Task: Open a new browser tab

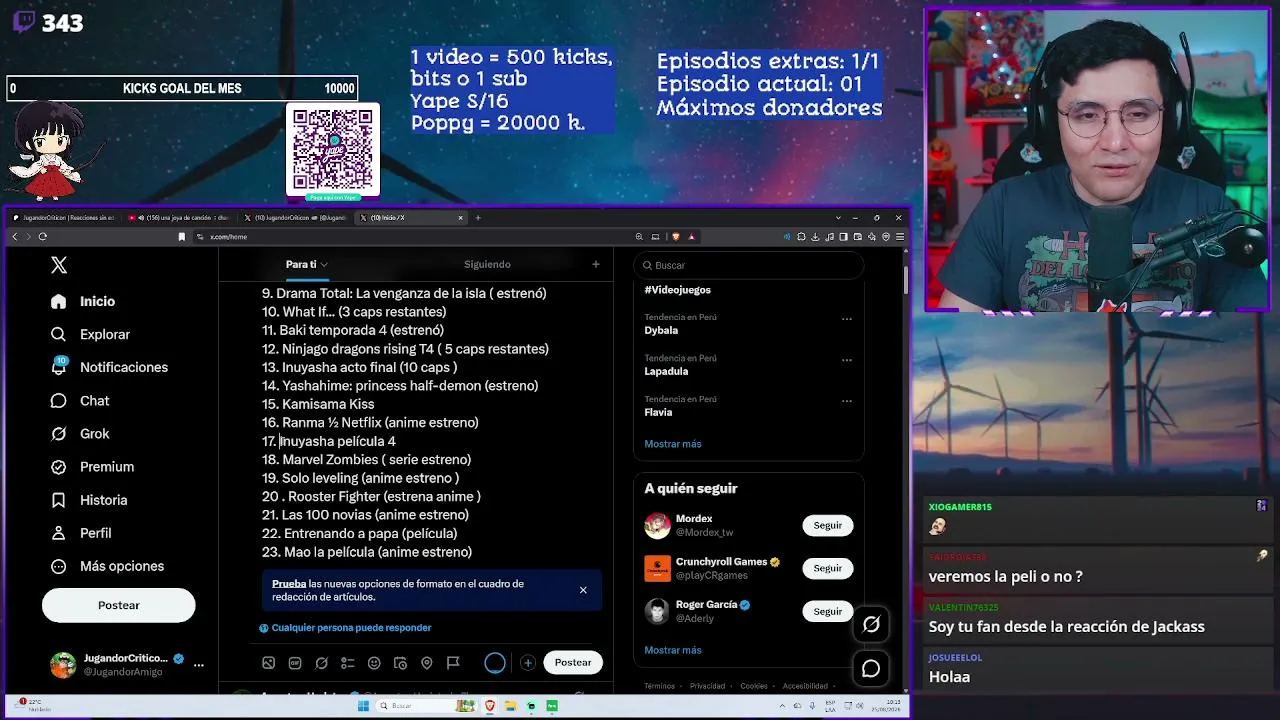Action: click(x=478, y=217)
